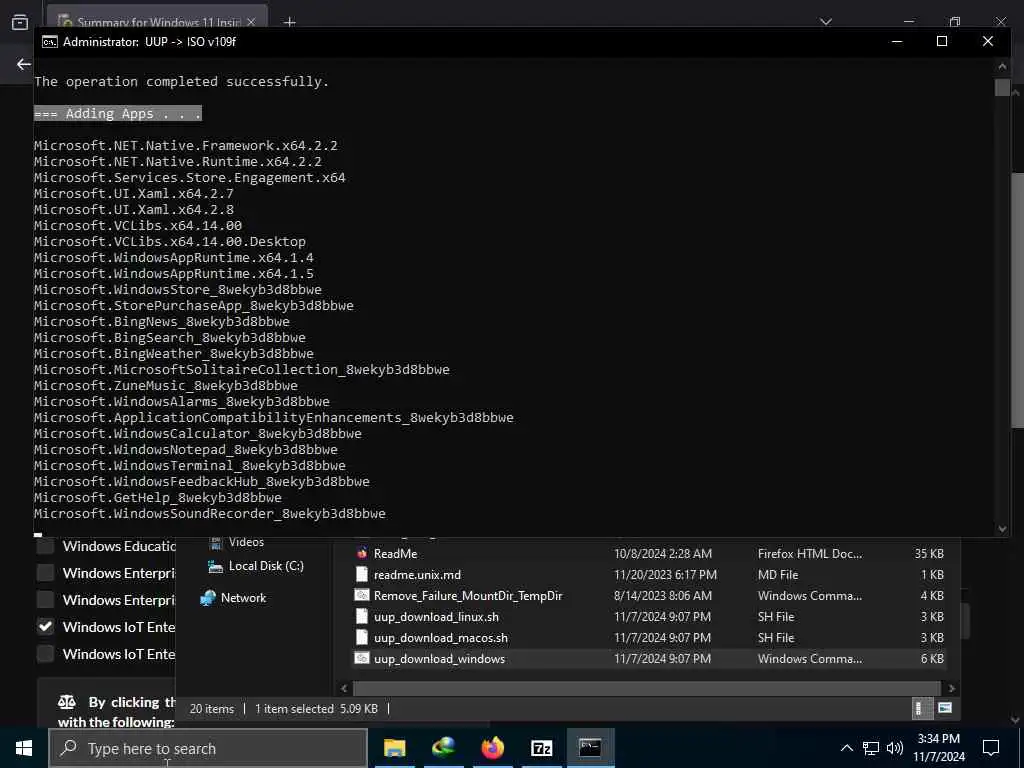Select the ReadMe Firefox HTML file
The height and width of the screenshot is (768, 1024).
pos(395,554)
